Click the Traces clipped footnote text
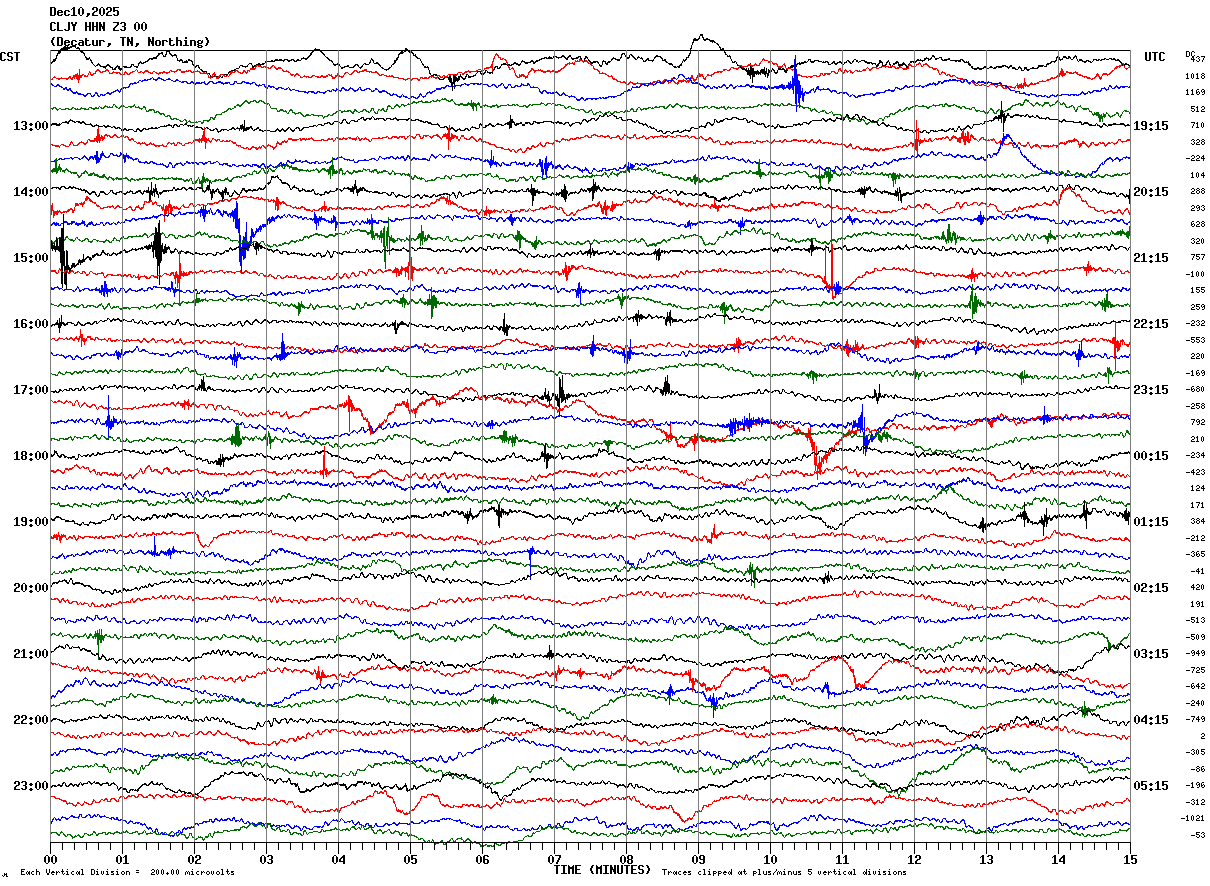 tap(784, 873)
